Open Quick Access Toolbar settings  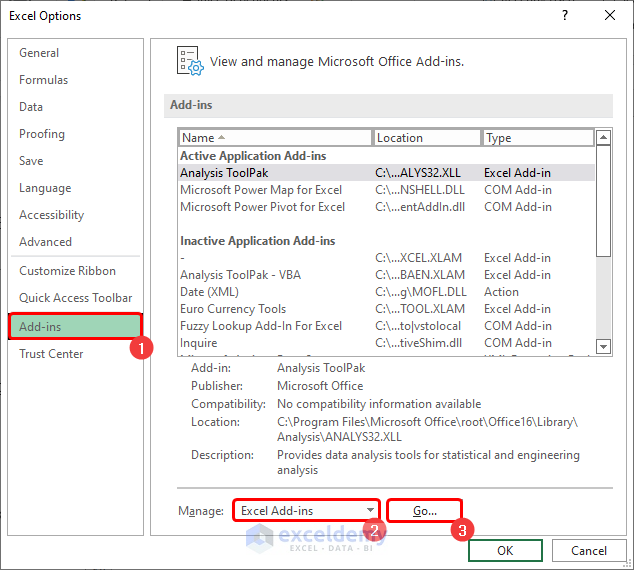(x=76, y=298)
